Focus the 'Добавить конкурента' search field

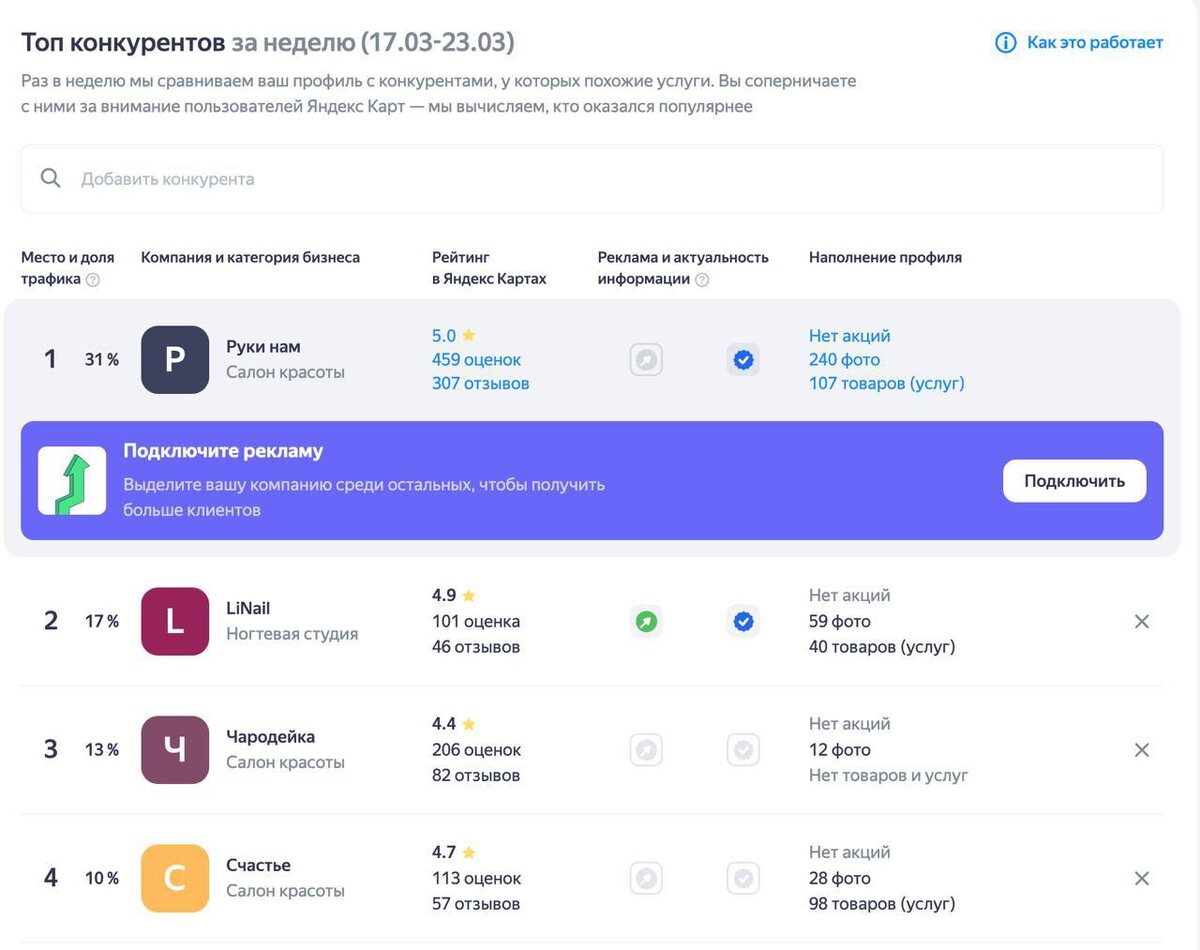tap(592, 179)
